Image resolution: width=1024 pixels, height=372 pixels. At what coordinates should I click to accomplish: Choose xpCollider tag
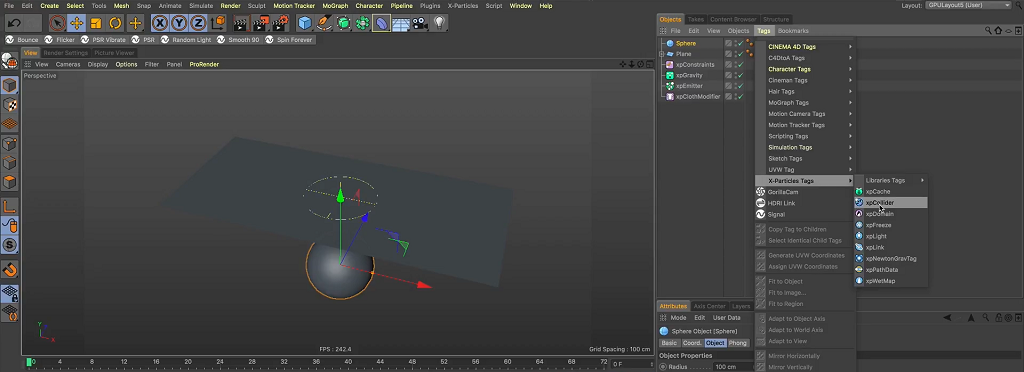891,203
